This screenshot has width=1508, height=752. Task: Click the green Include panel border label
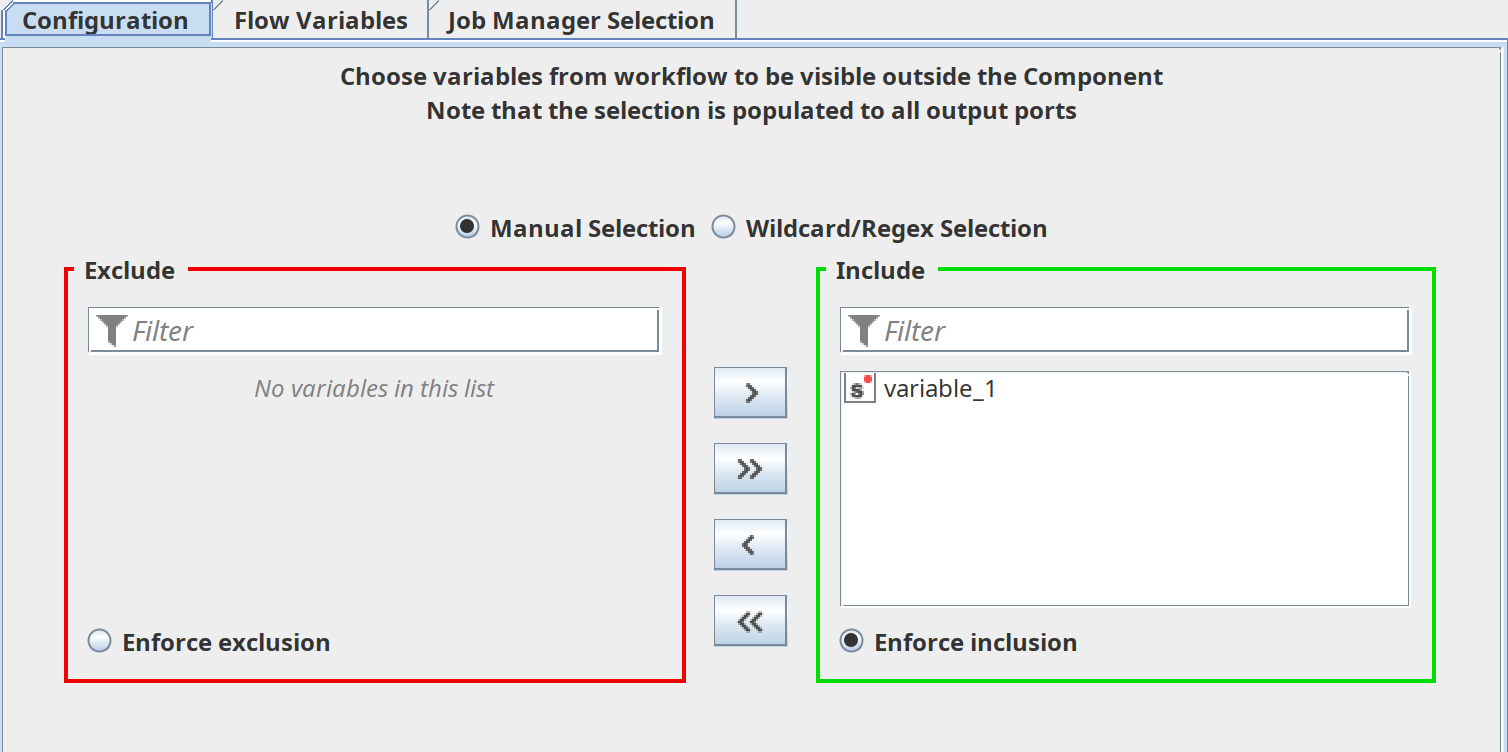pos(880,270)
